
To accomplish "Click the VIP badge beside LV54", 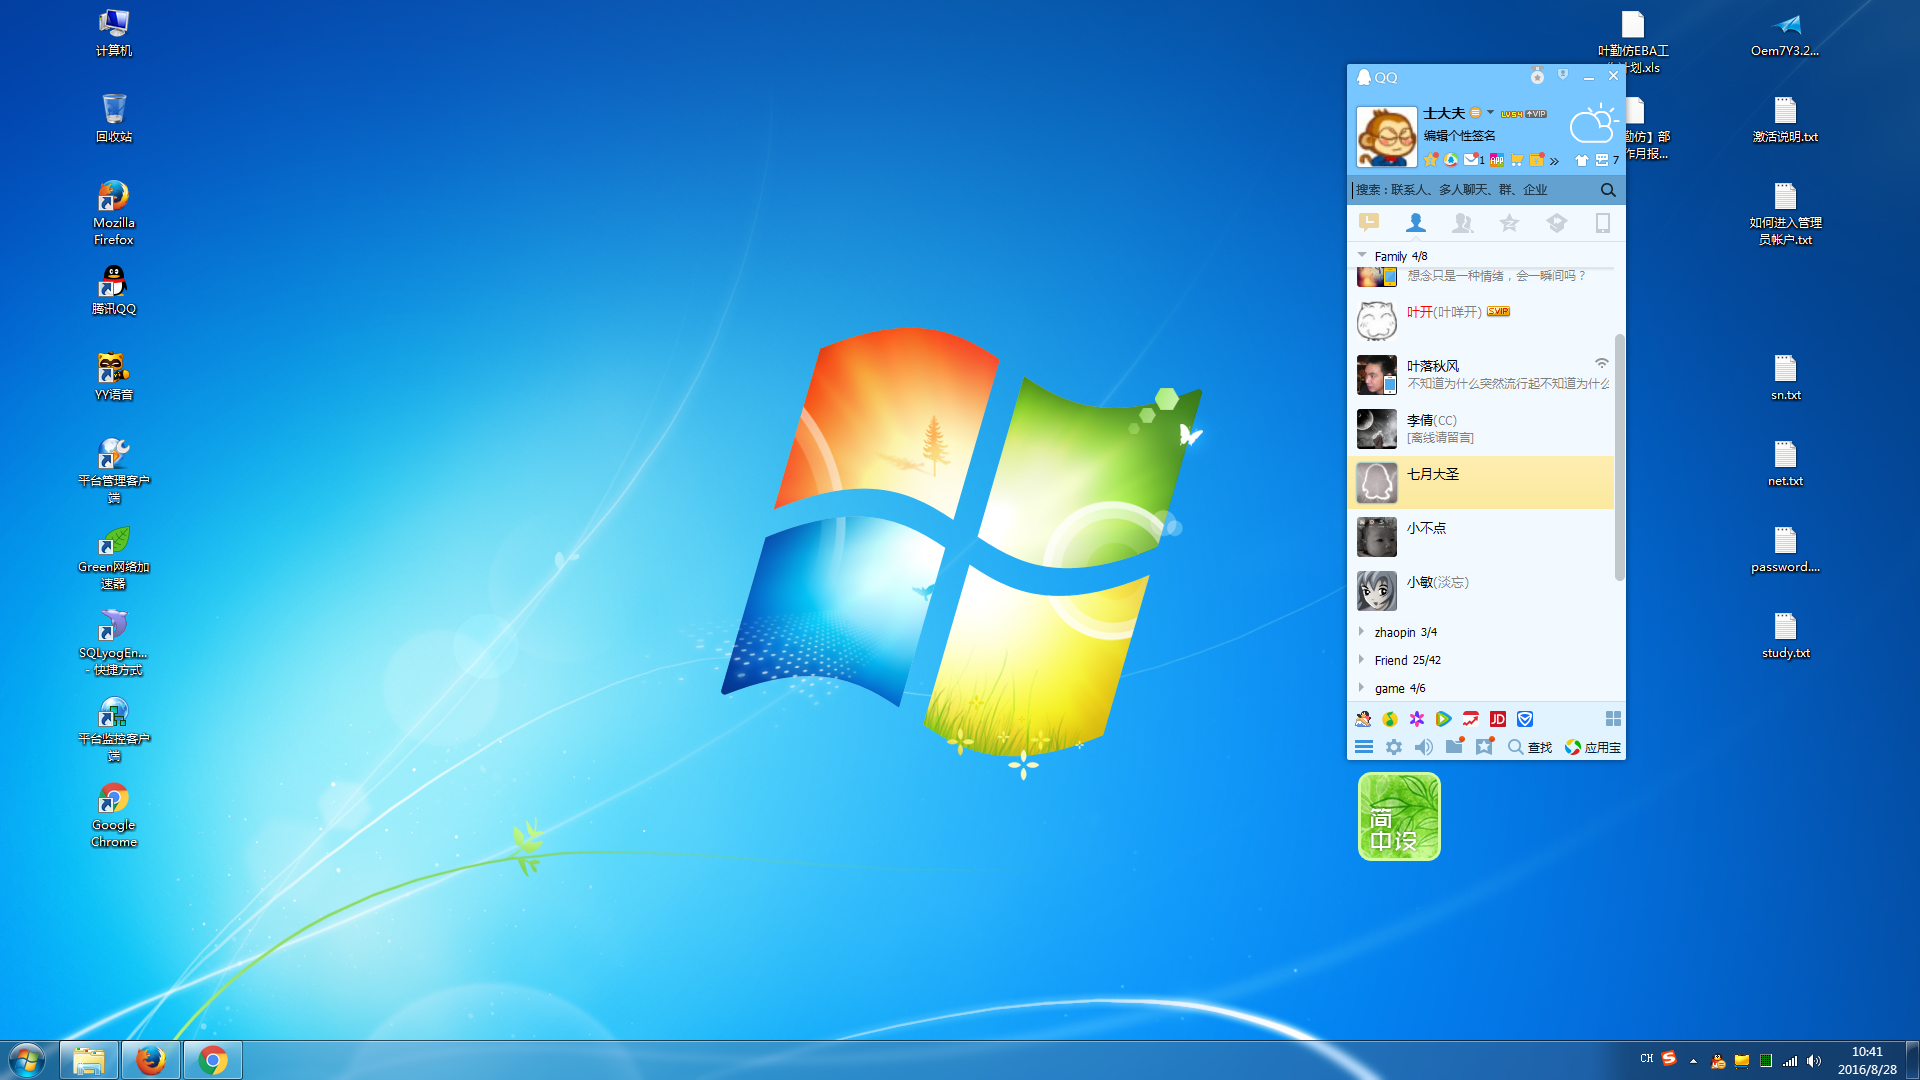I will tap(1537, 114).
